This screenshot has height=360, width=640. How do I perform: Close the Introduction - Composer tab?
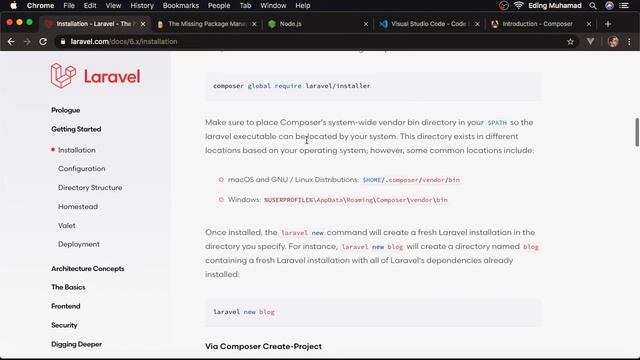(x=589, y=24)
